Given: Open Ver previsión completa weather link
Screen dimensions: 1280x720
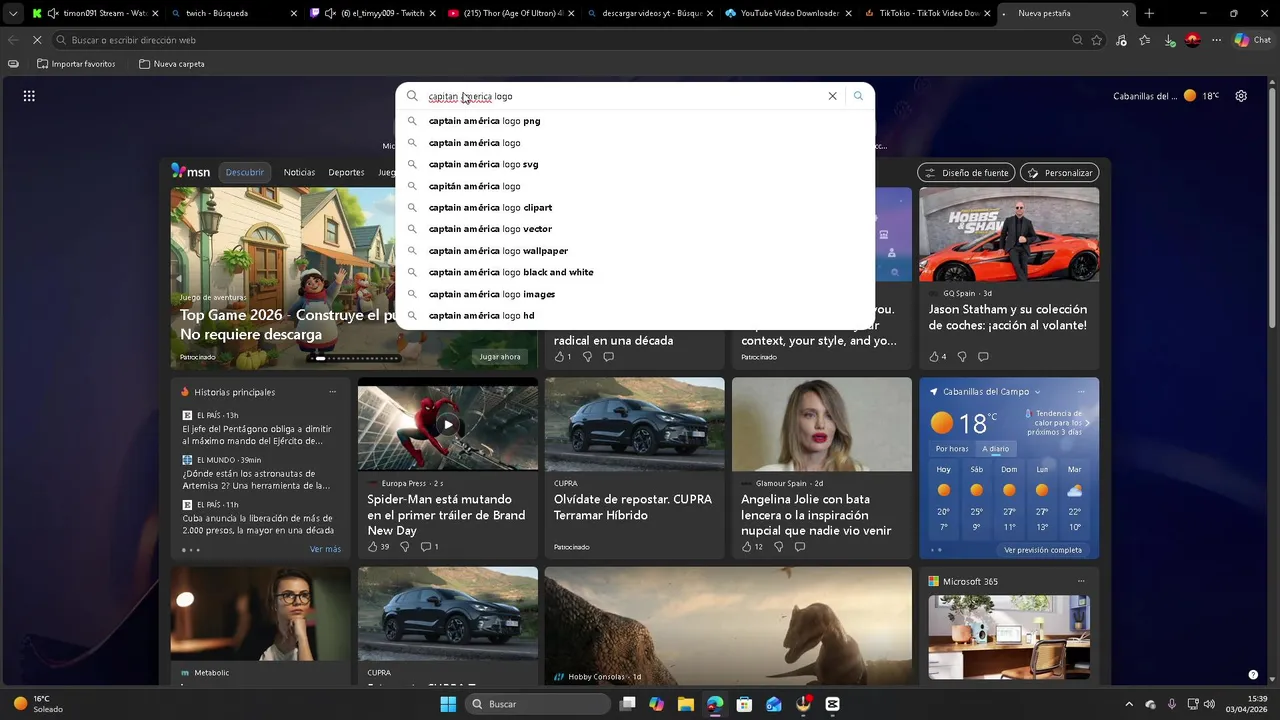Looking at the screenshot, I should pyautogui.click(x=1043, y=550).
